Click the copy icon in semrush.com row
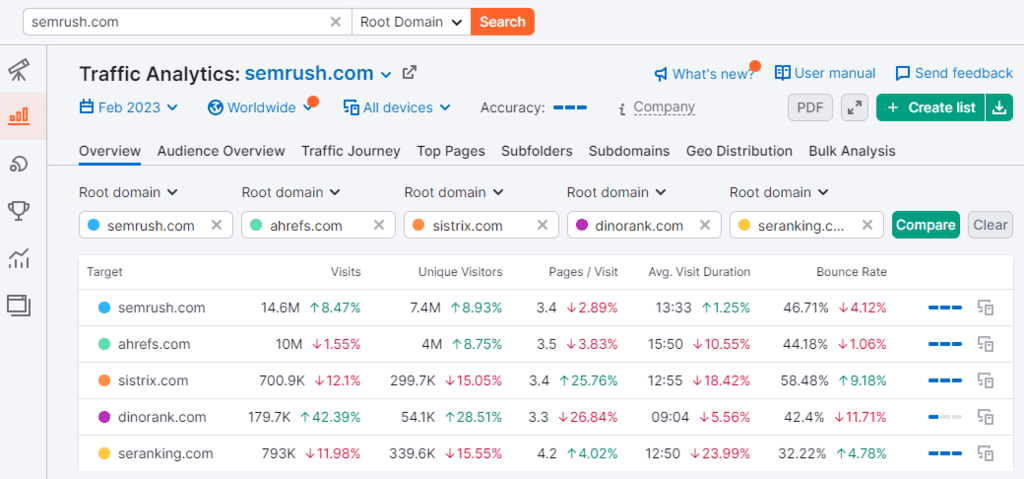 pos(985,308)
